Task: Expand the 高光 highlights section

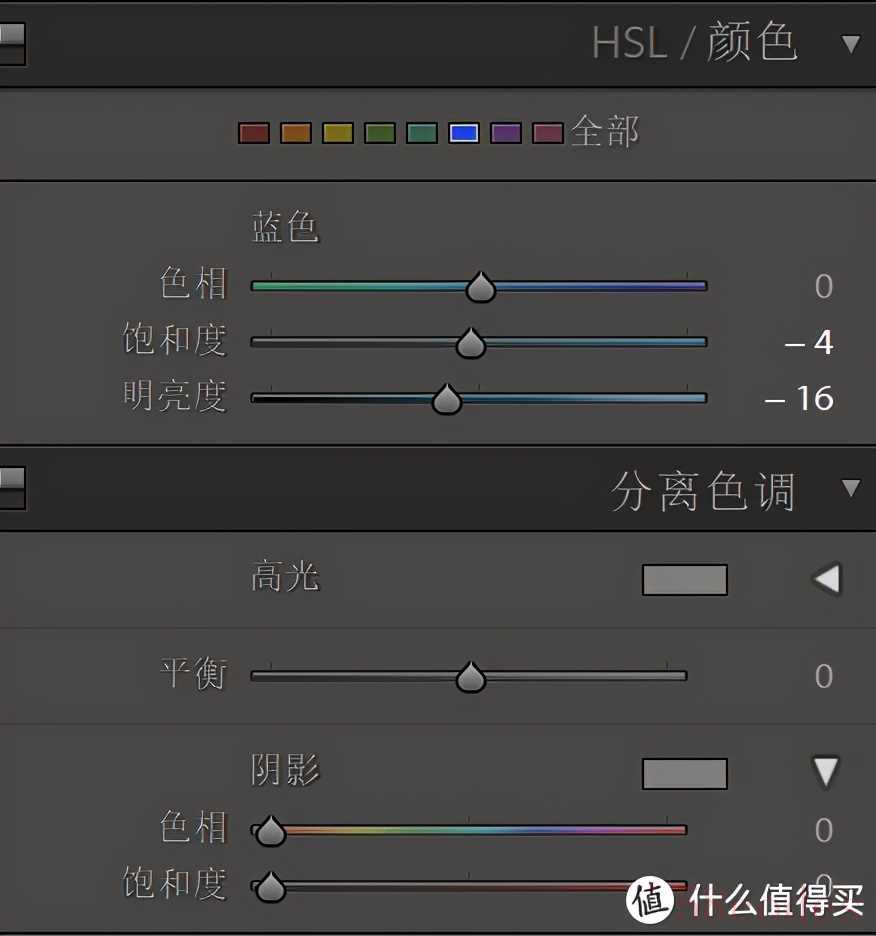Action: click(x=826, y=579)
